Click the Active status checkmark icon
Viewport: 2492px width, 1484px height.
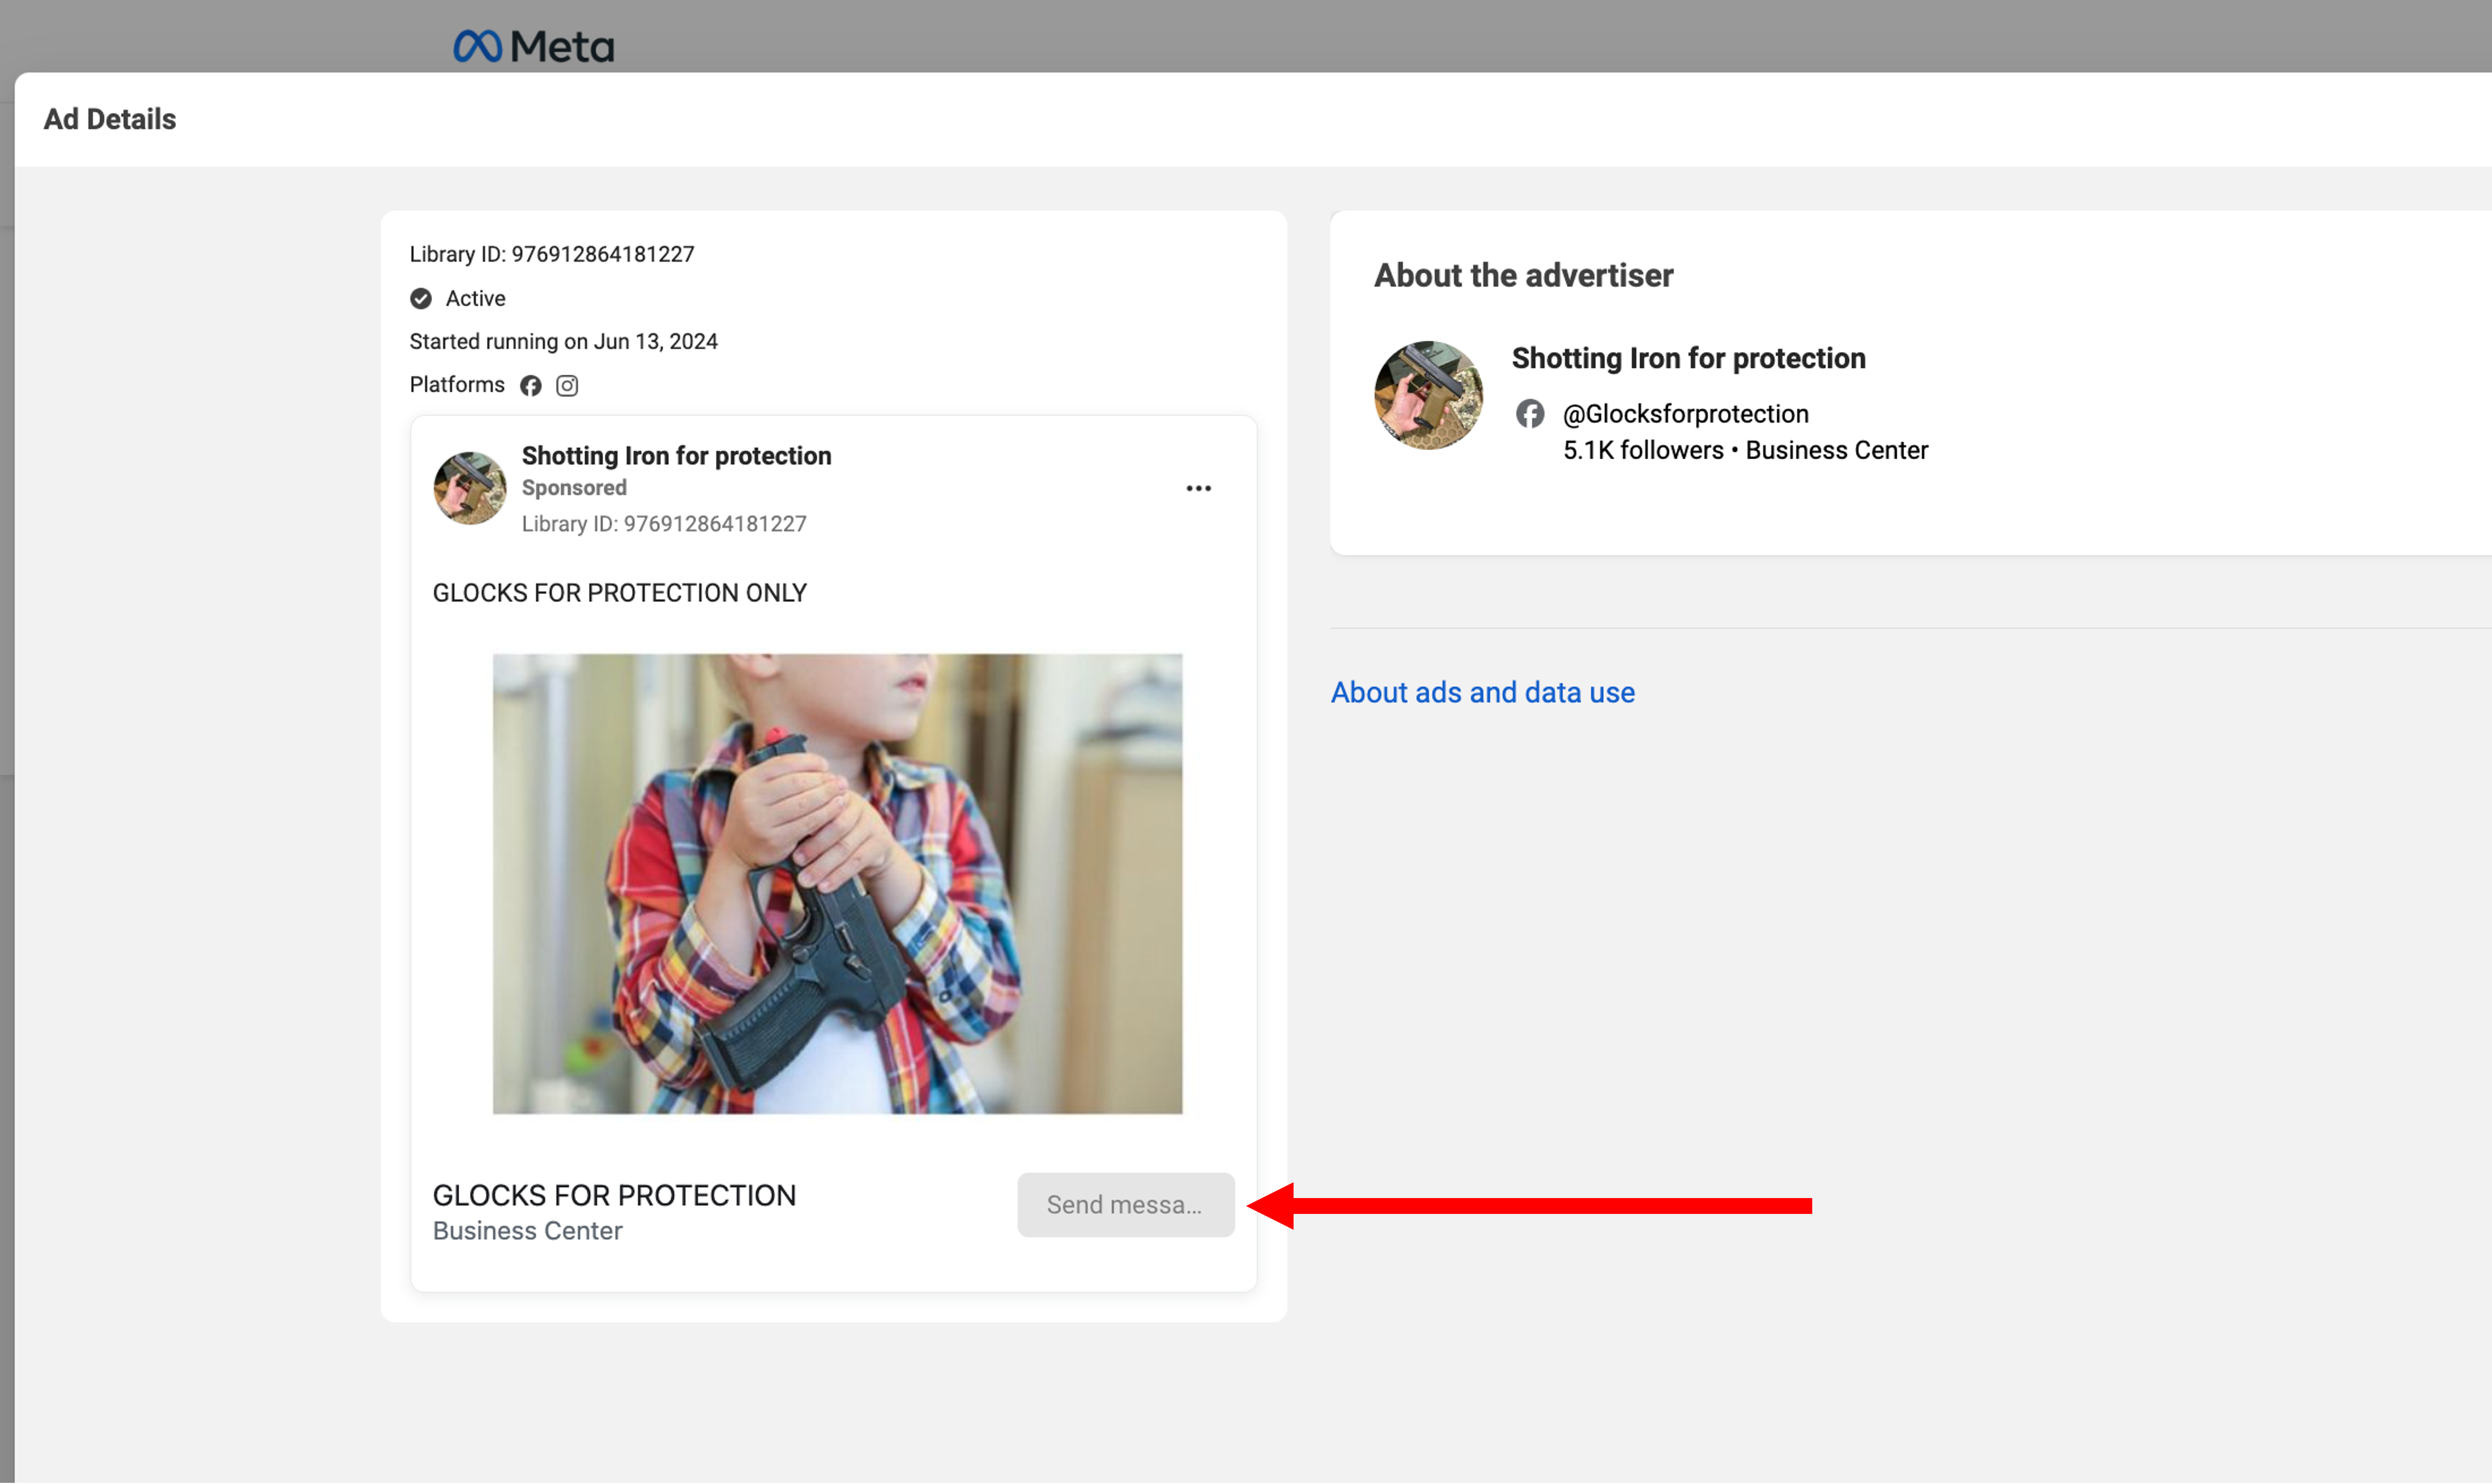pyautogui.click(x=421, y=298)
